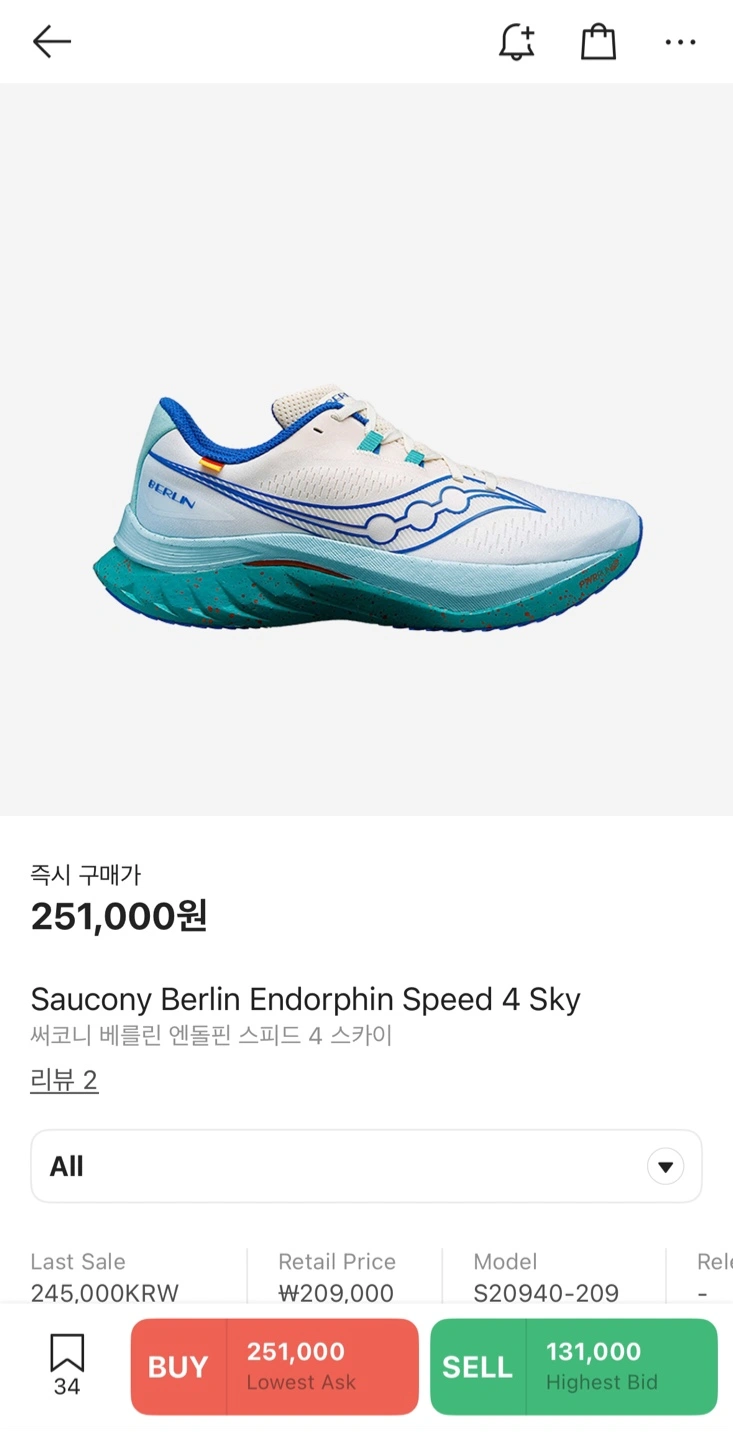Tap the Last Sale 245,000KRW info
The image size is (733, 1440).
pyautogui.click(x=105, y=1277)
